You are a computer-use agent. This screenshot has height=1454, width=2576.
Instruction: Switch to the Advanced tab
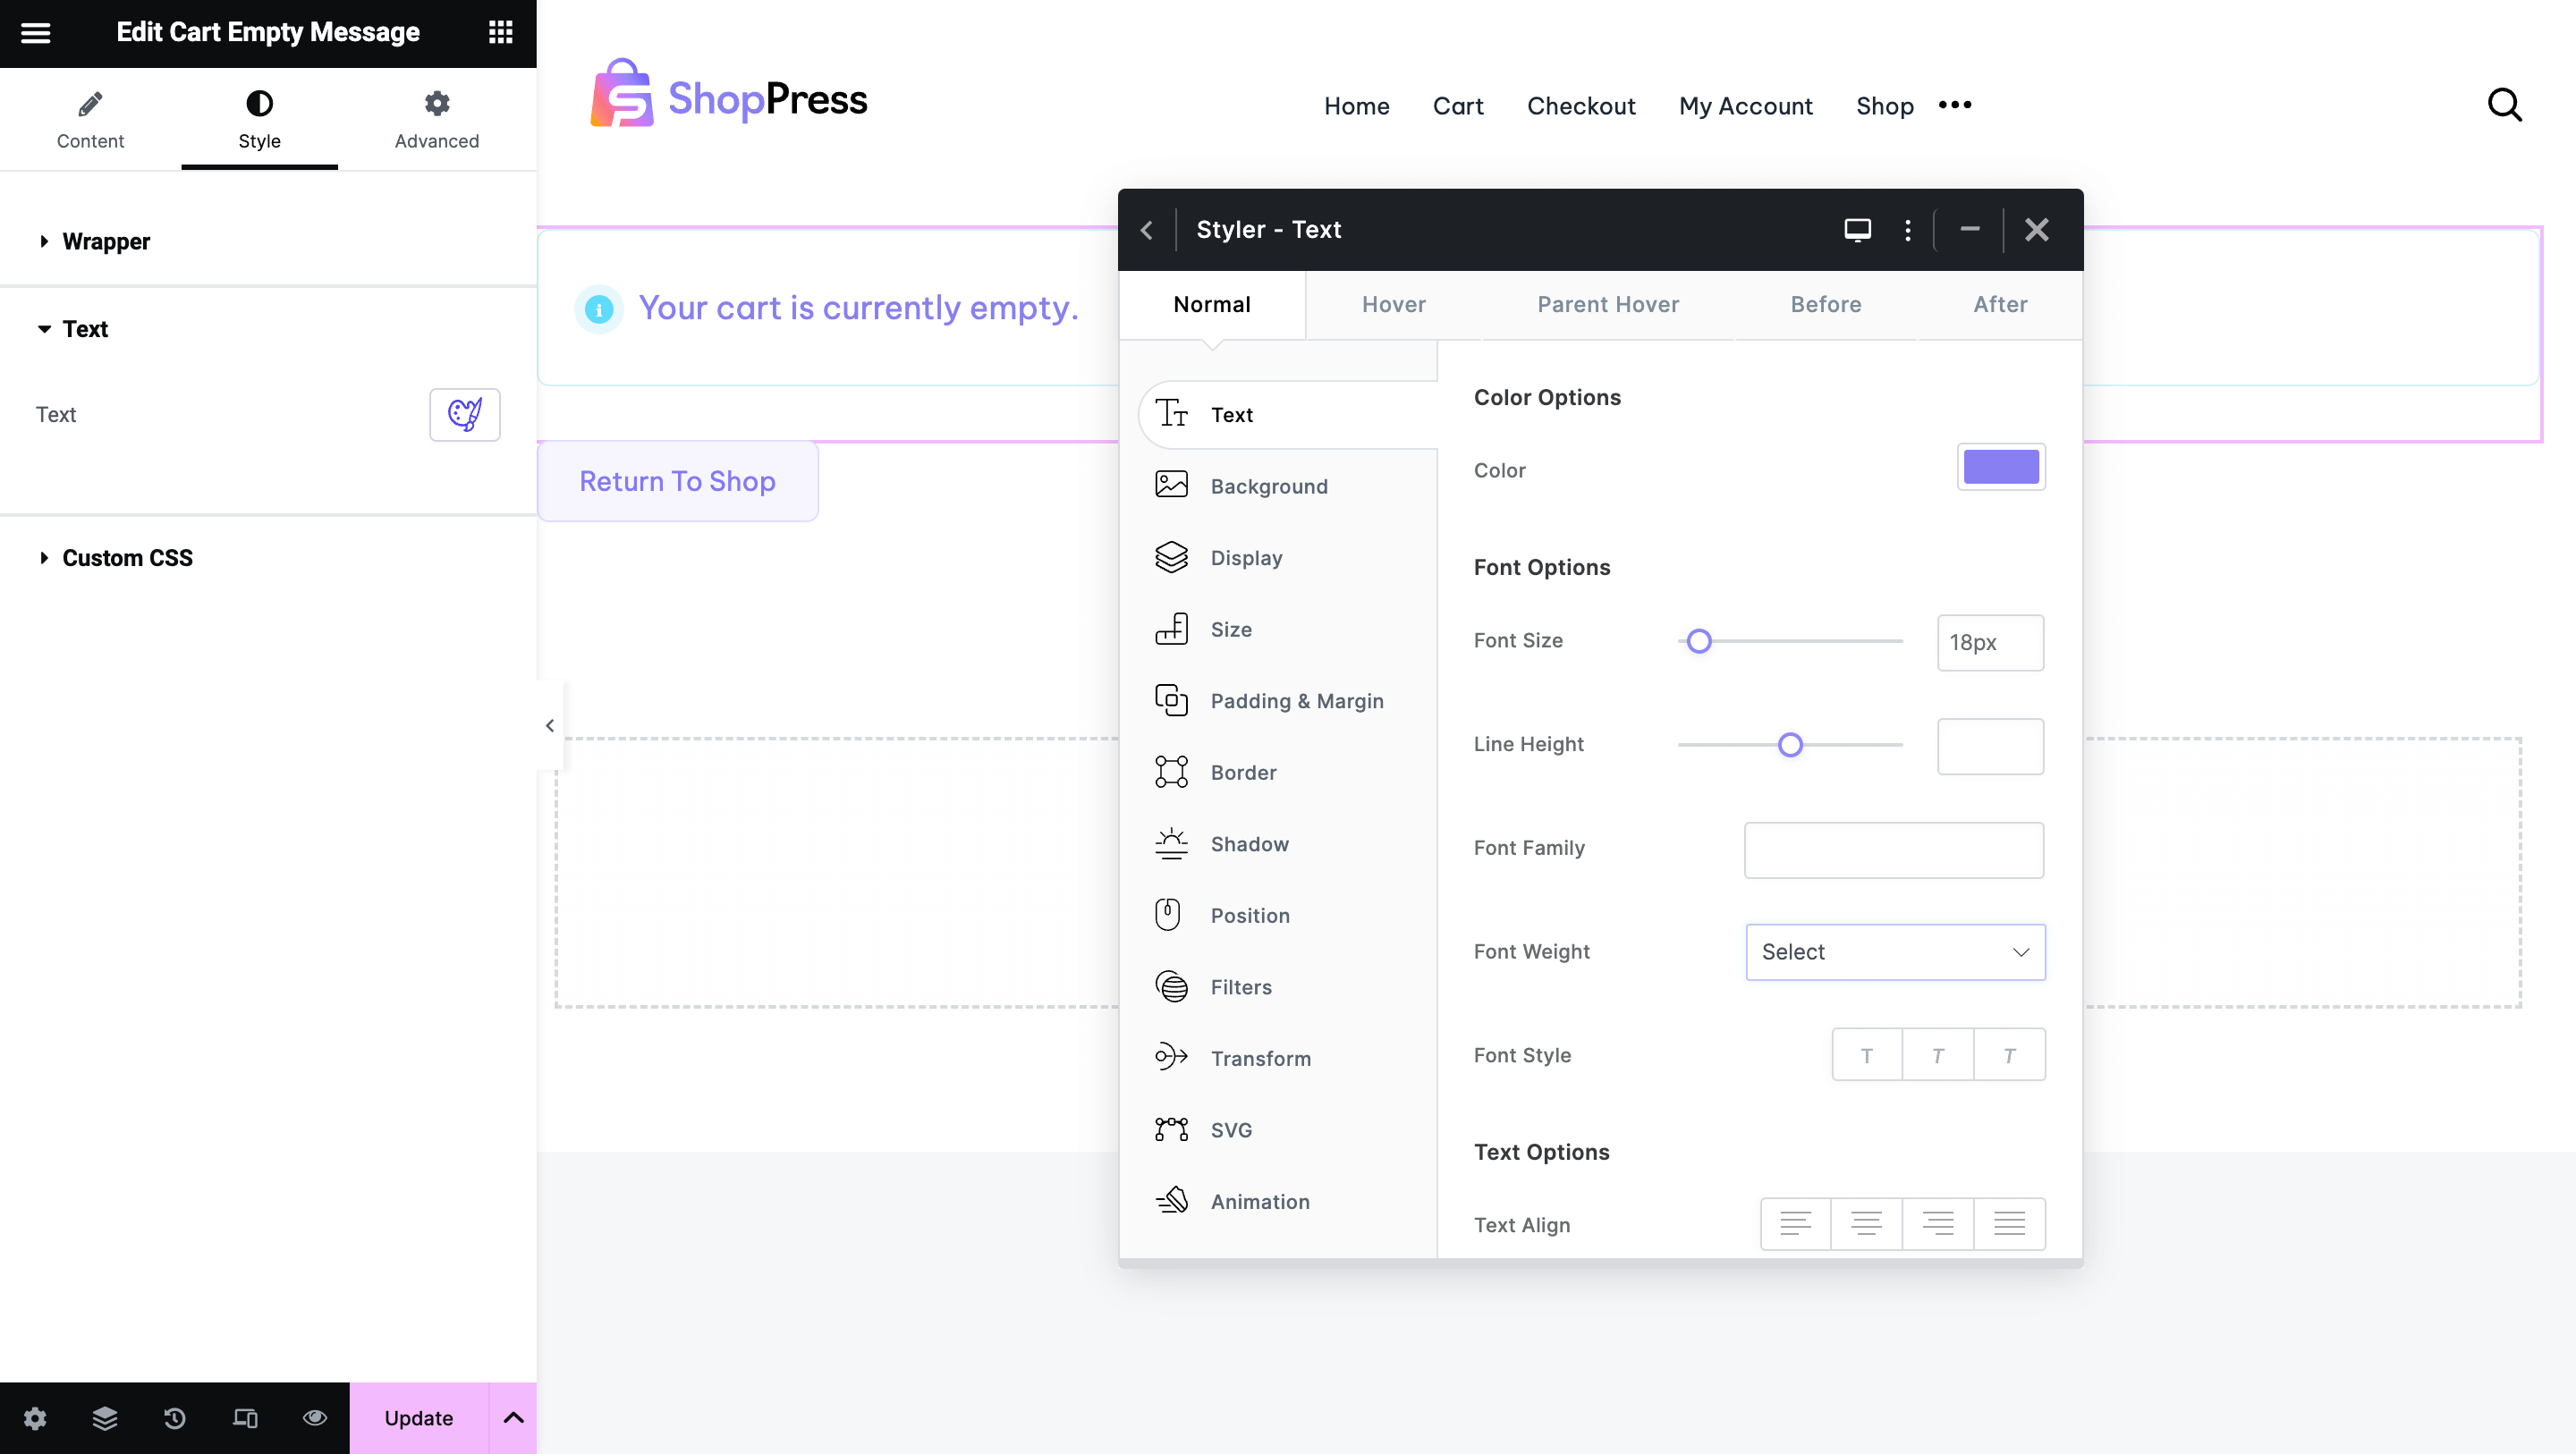coord(436,118)
